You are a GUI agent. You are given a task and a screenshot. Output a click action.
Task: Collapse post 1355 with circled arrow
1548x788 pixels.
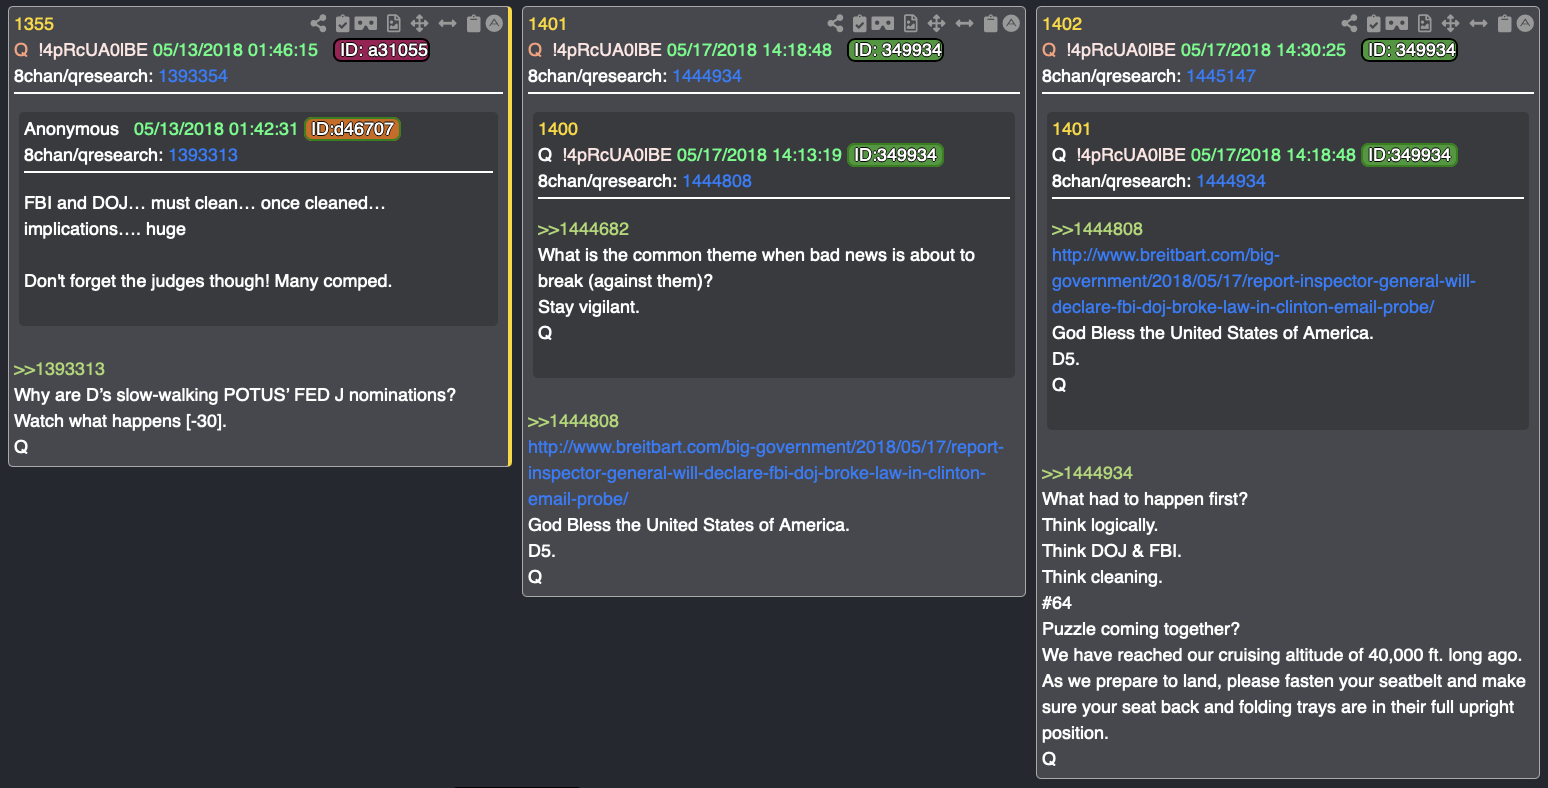pyautogui.click(x=494, y=23)
